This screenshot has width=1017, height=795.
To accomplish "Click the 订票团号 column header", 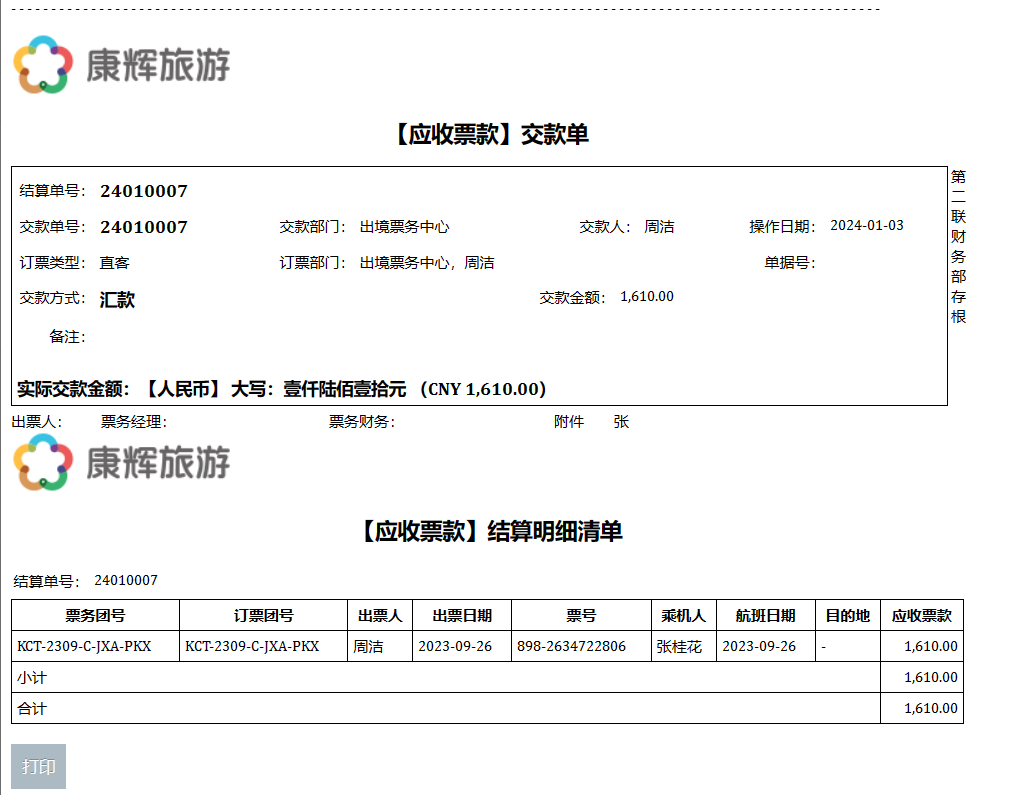I will point(263,616).
